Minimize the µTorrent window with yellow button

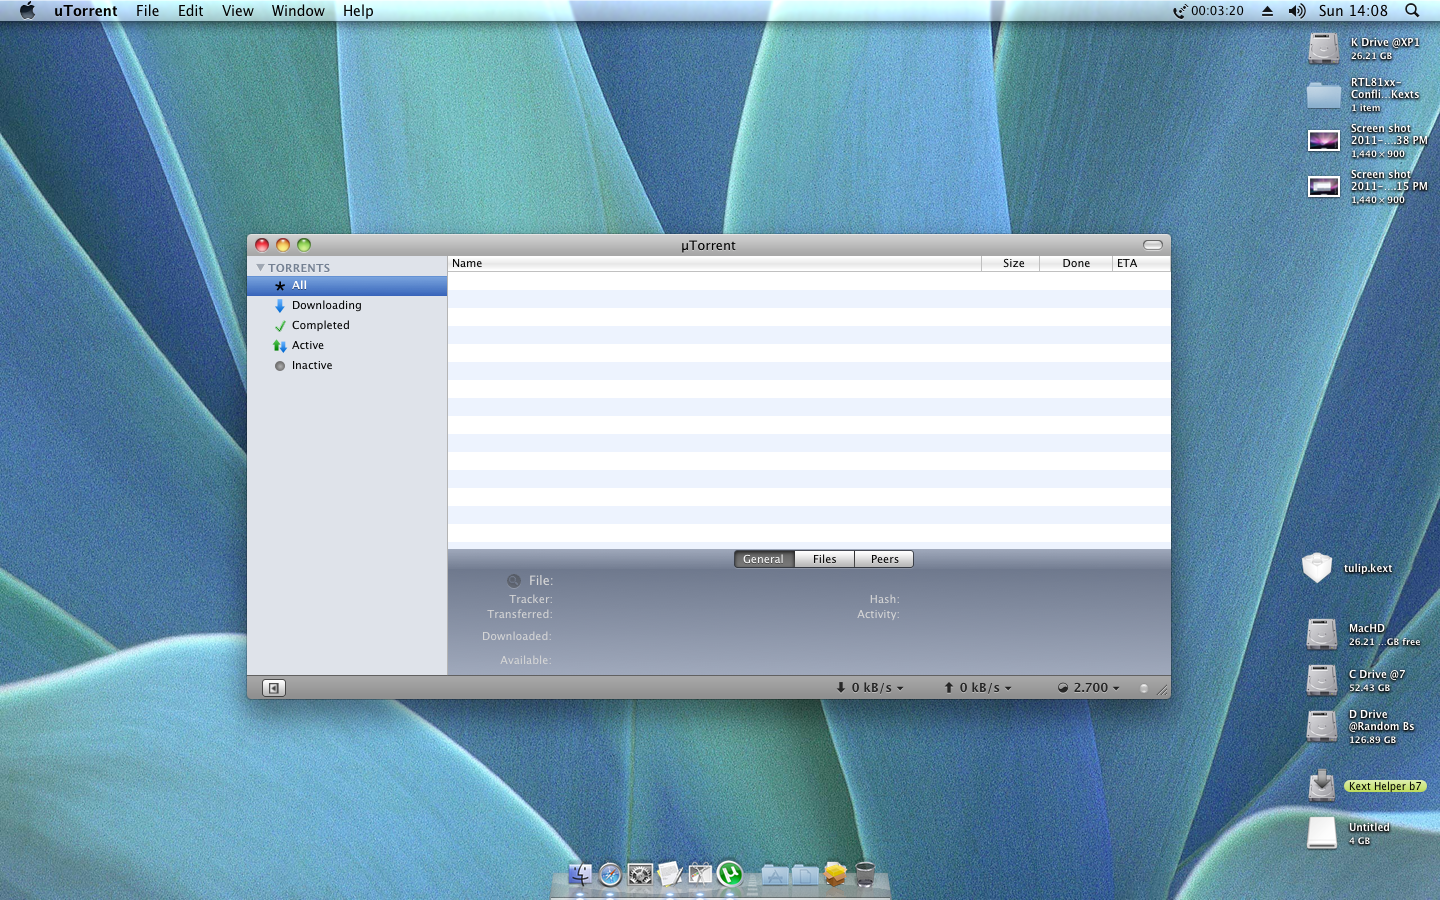(283, 245)
